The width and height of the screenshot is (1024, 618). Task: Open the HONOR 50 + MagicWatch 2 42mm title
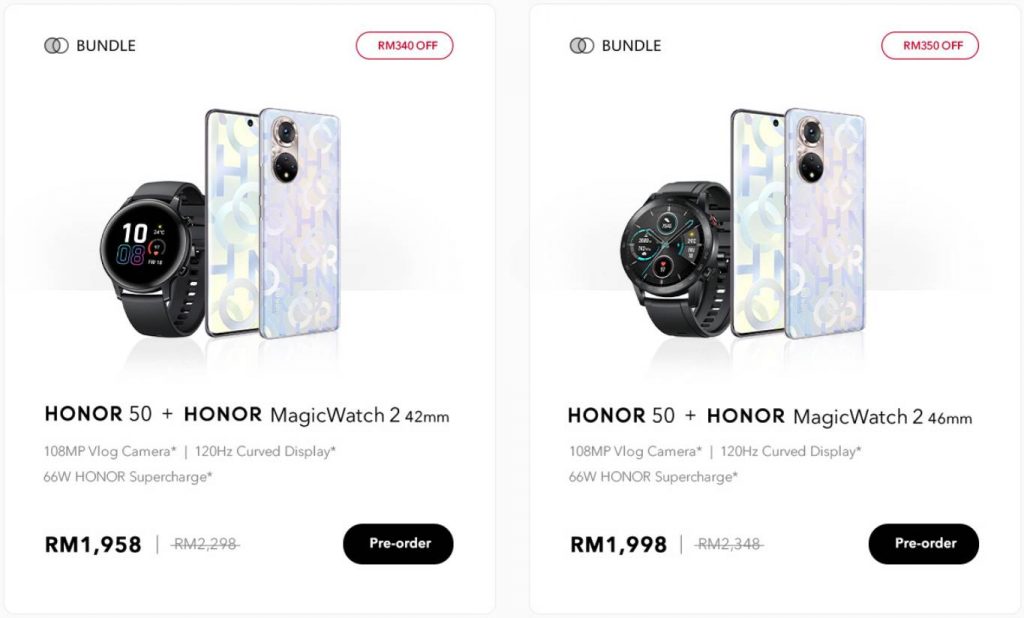(x=247, y=415)
